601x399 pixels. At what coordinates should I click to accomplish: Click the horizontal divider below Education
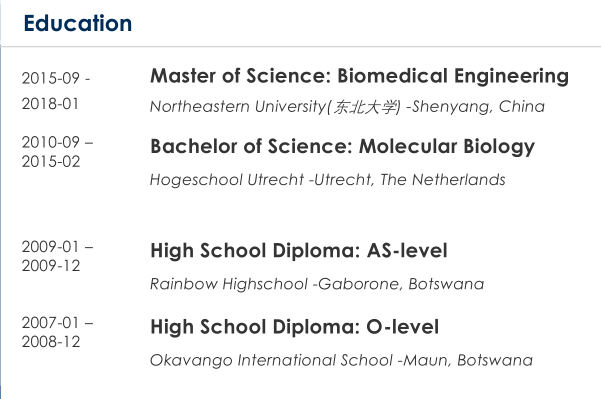pyautogui.click(x=300, y=47)
